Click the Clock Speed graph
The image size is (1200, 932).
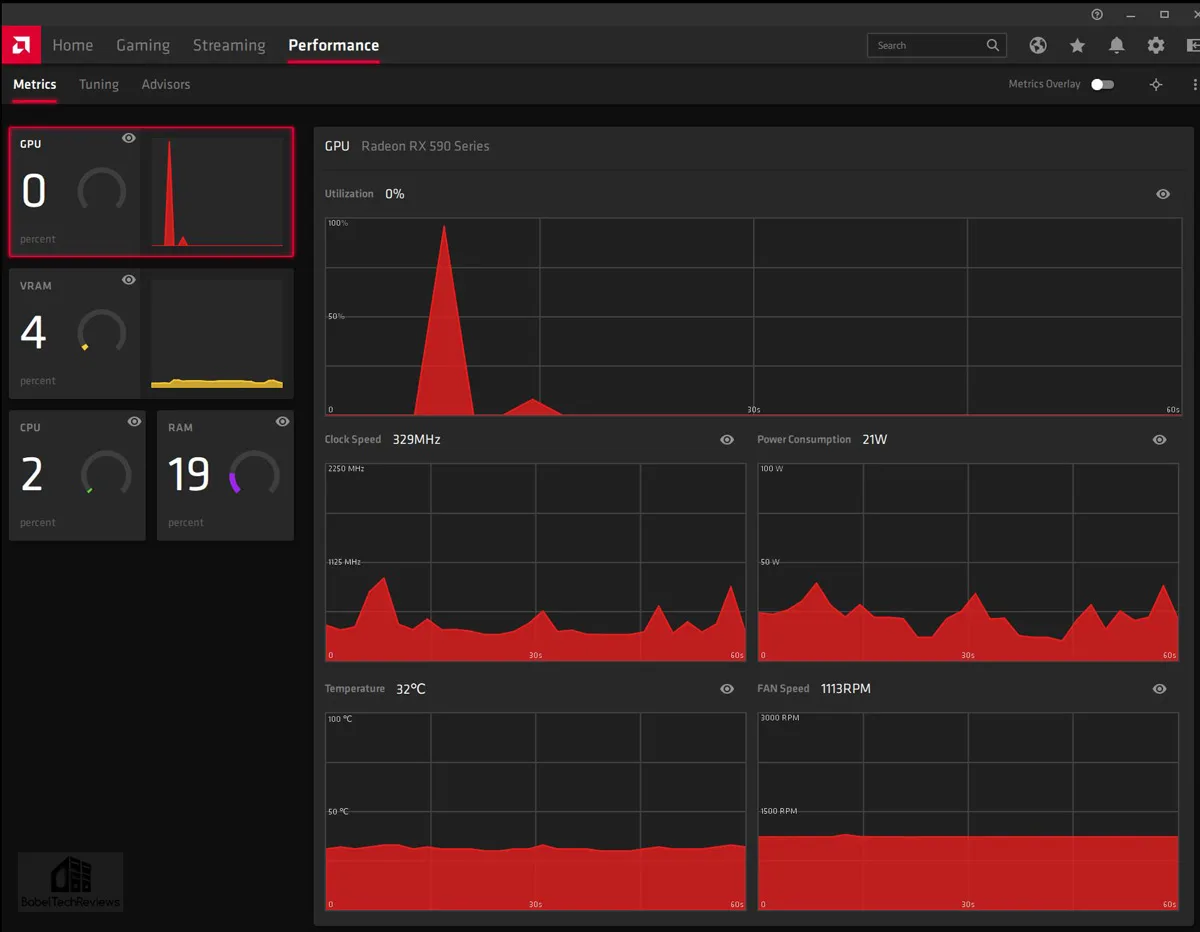tap(536, 562)
